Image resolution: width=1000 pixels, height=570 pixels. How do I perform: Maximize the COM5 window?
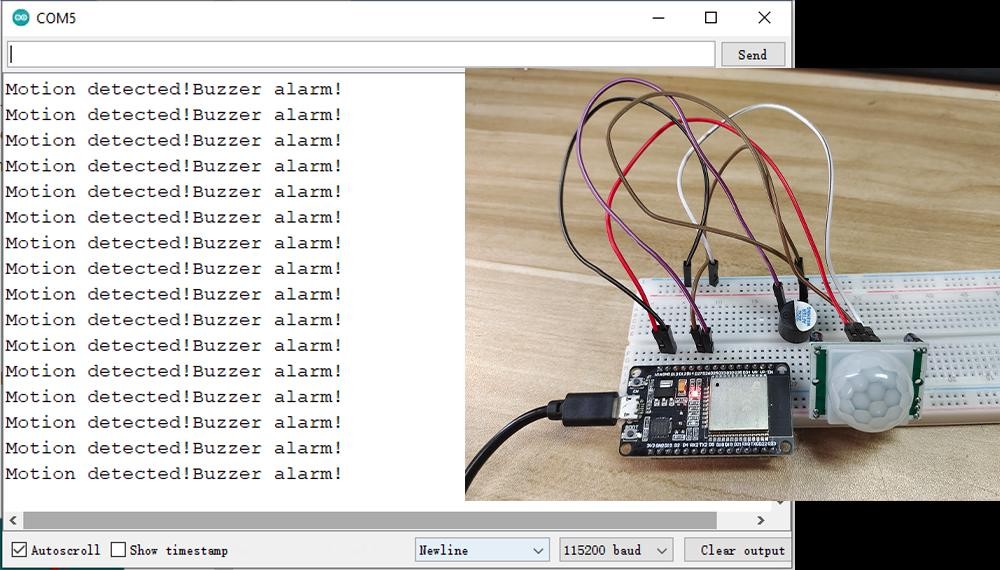pyautogui.click(x=711, y=18)
